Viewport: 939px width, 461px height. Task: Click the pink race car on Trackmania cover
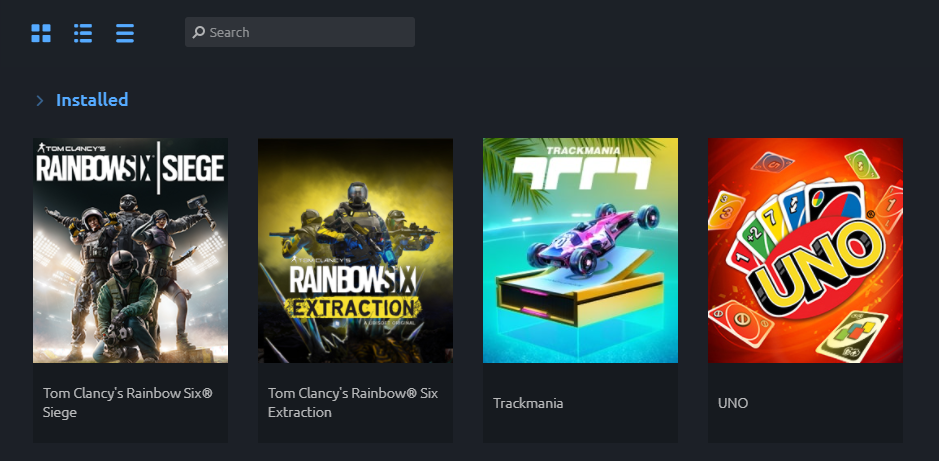point(593,238)
